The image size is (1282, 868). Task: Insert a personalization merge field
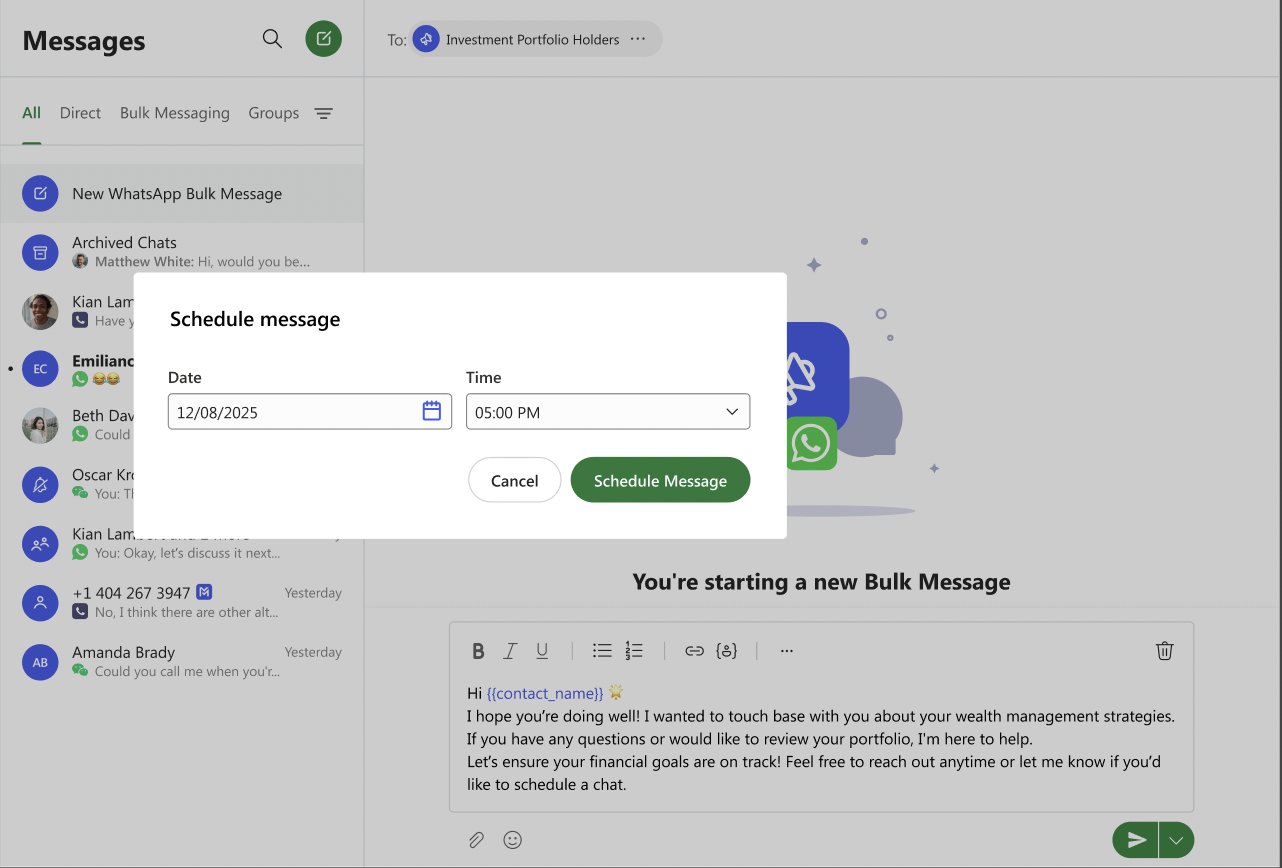(x=727, y=650)
